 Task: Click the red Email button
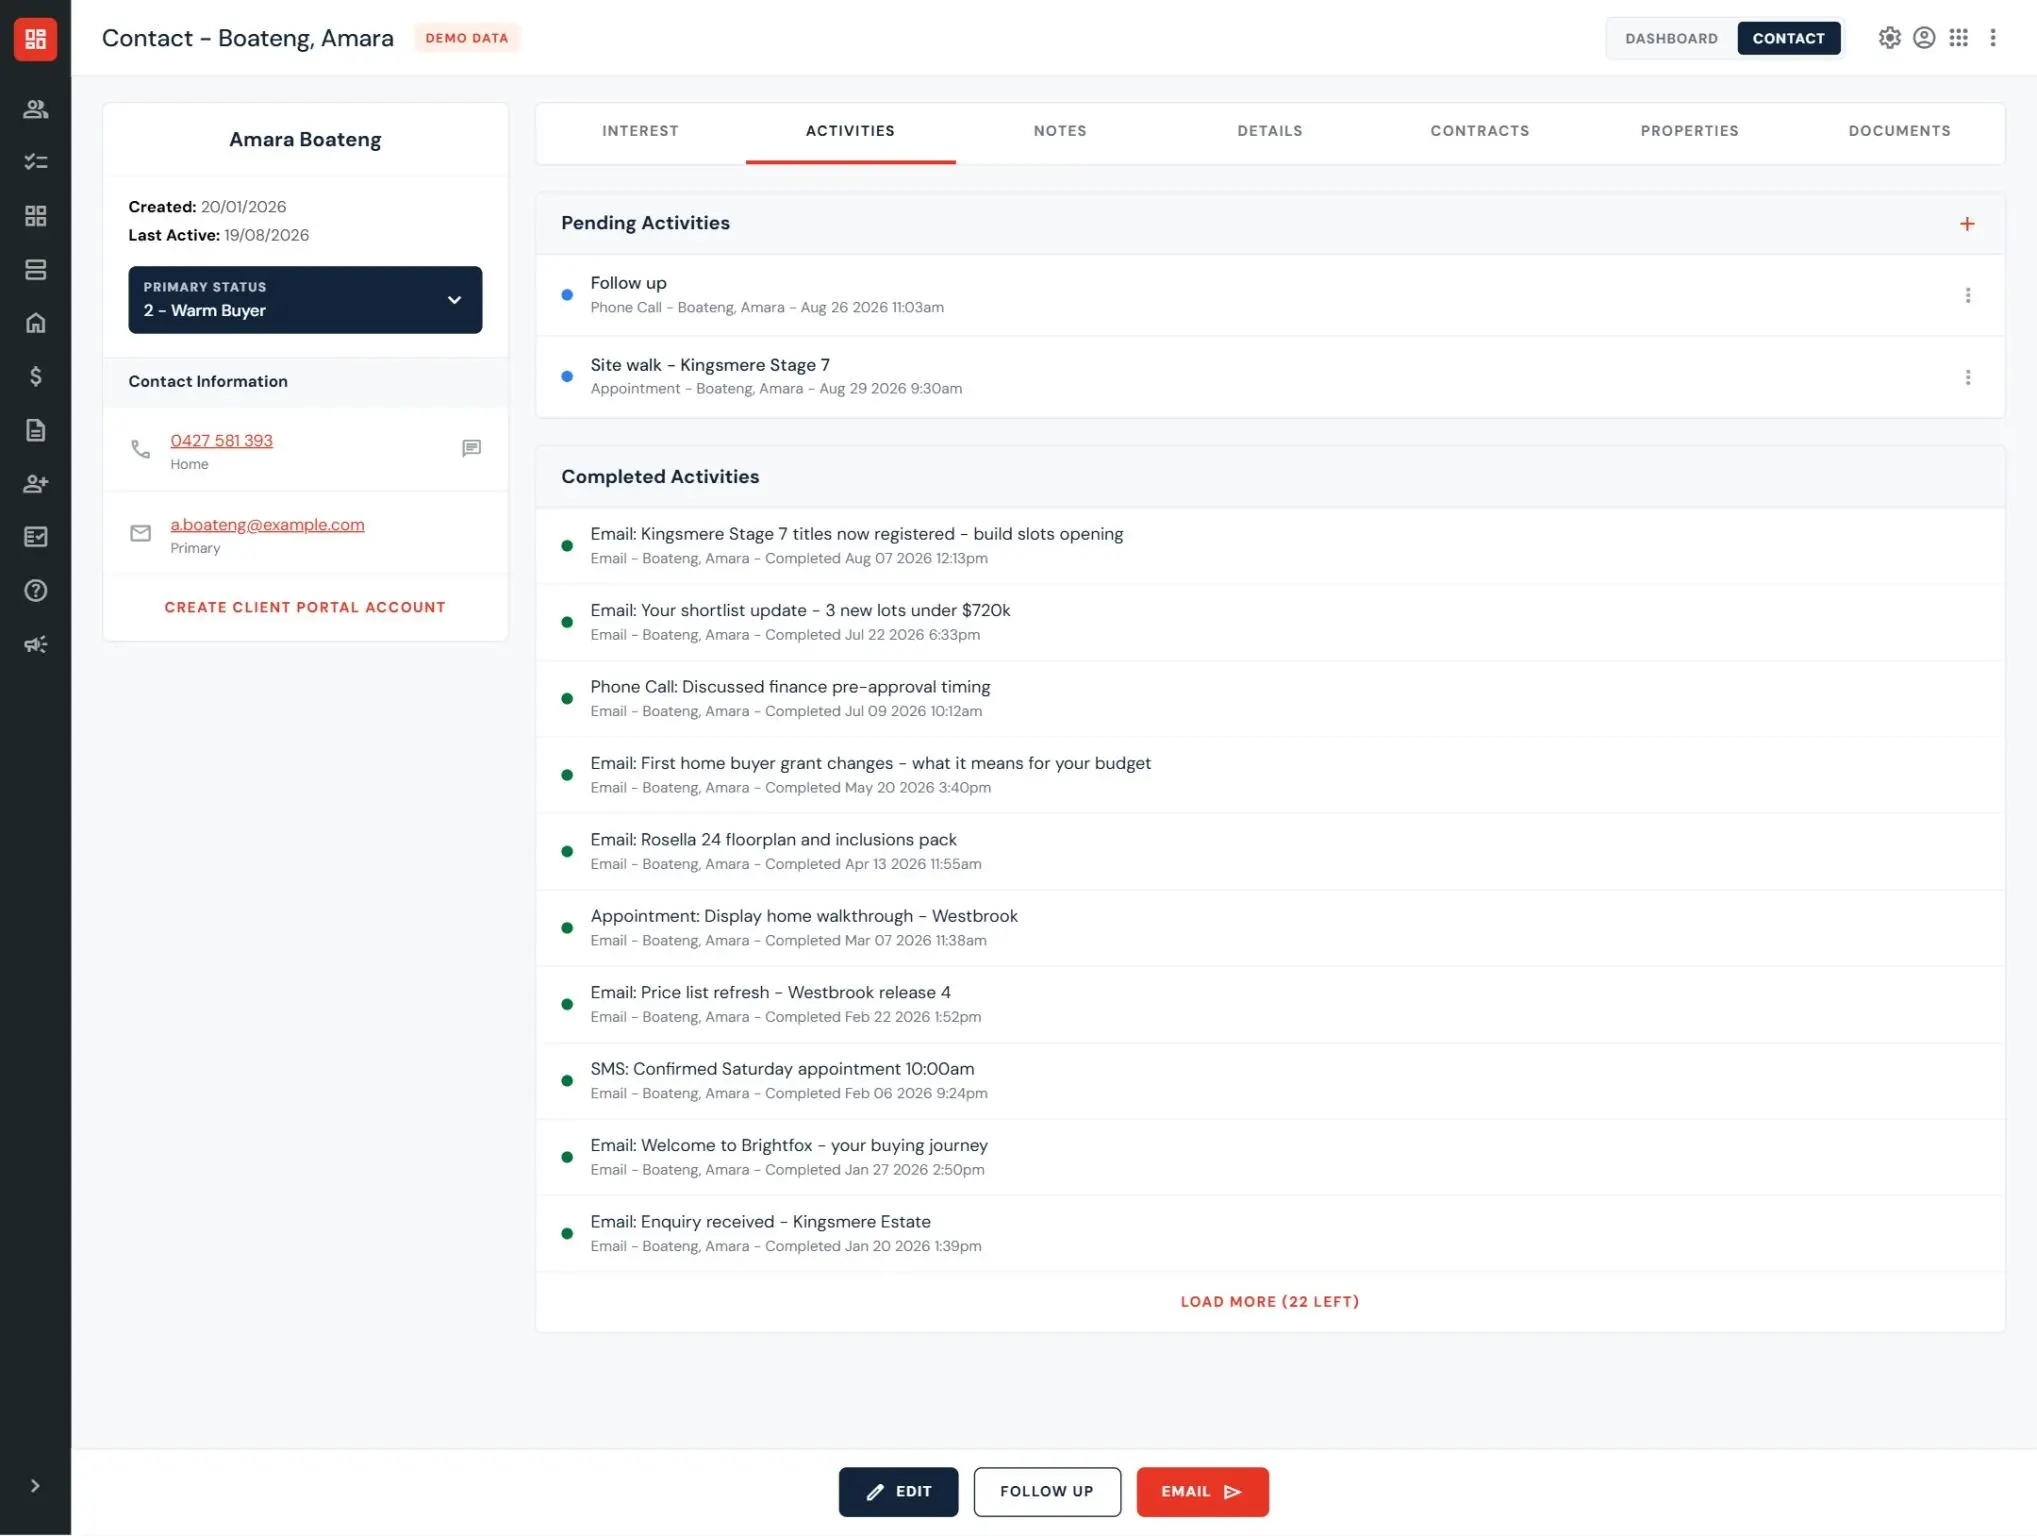pos(1202,1492)
